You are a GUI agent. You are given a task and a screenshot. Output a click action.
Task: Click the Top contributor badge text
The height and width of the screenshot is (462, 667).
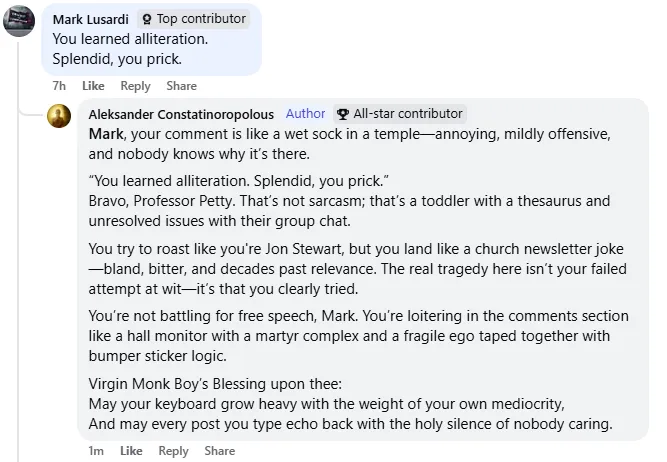pos(200,19)
